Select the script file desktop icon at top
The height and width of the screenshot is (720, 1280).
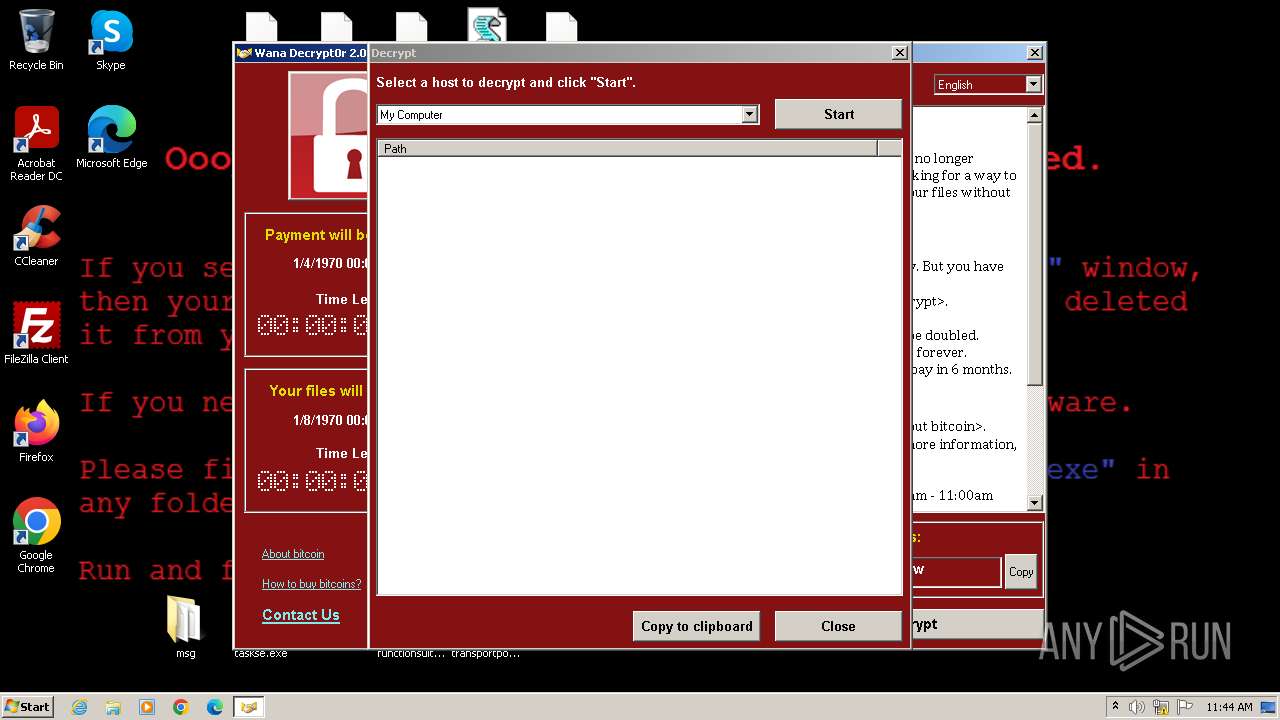(487, 25)
